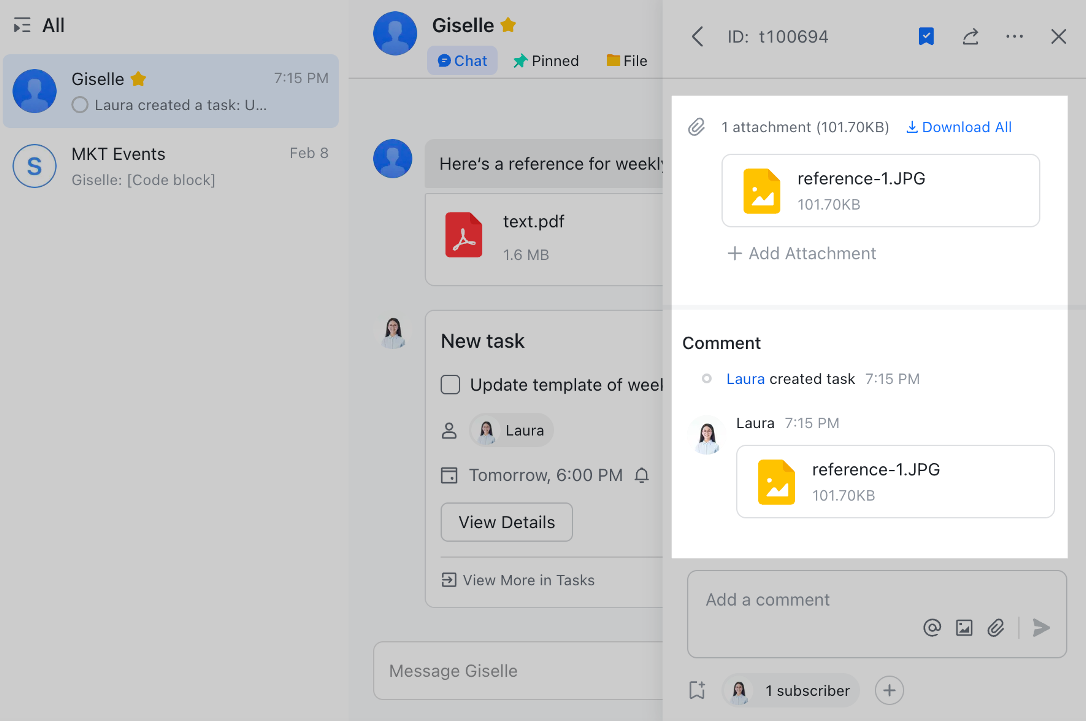This screenshot has height=722, width=1086.
Task: Click the 1 subscriber chip
Action: [x=791, y=690]
